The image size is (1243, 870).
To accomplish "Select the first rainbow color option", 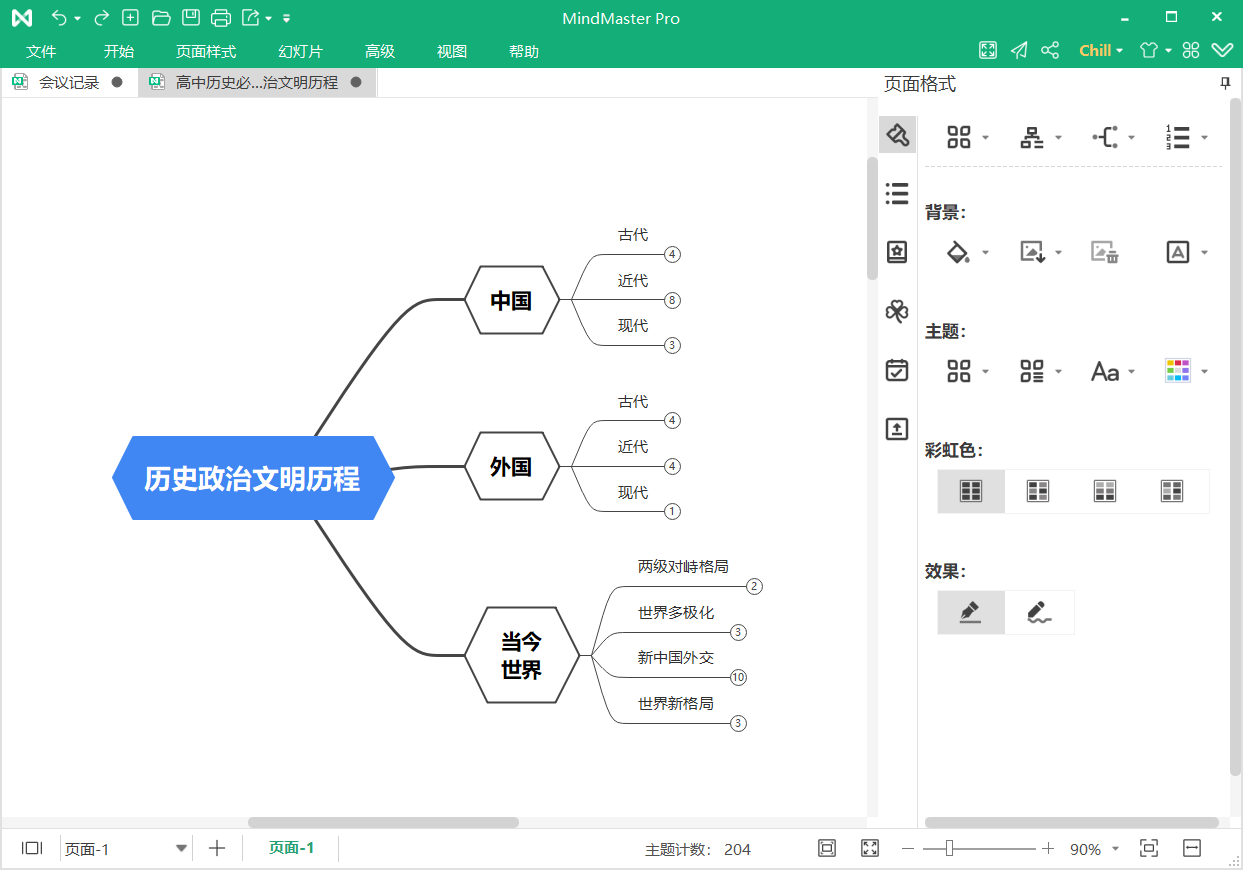I will coord(971,491).
